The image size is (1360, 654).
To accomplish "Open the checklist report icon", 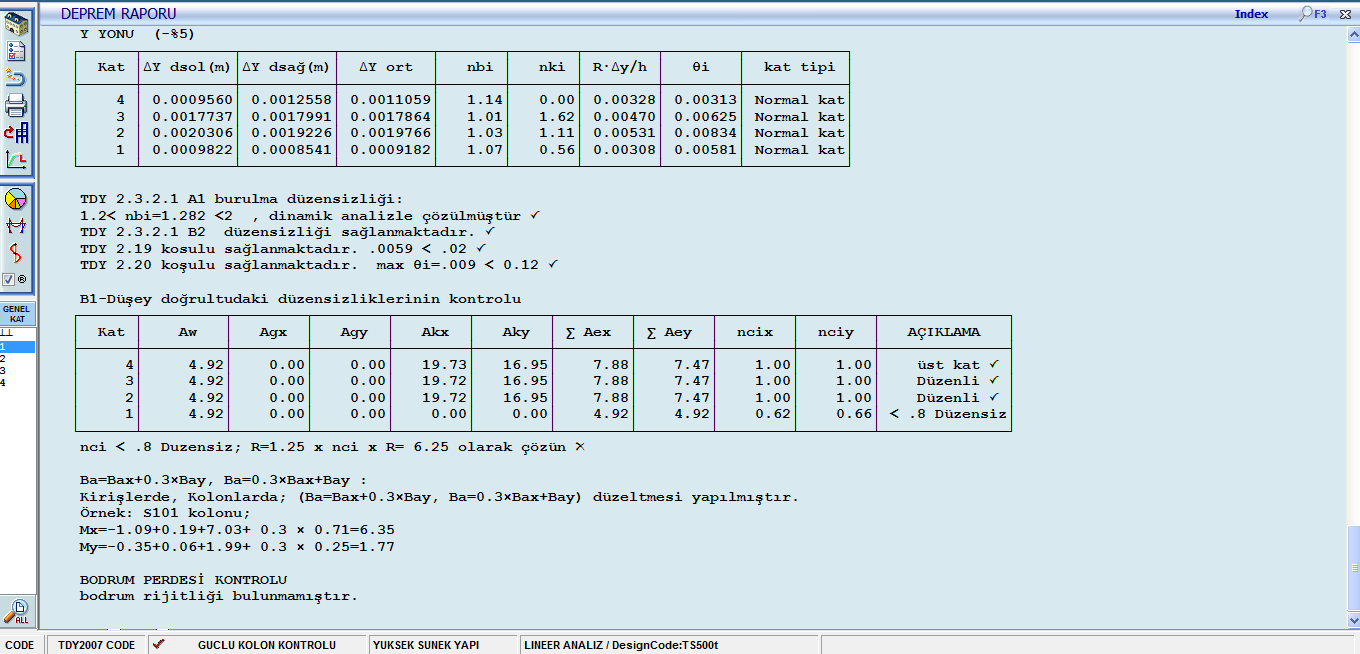I will [x=16, y=51].
